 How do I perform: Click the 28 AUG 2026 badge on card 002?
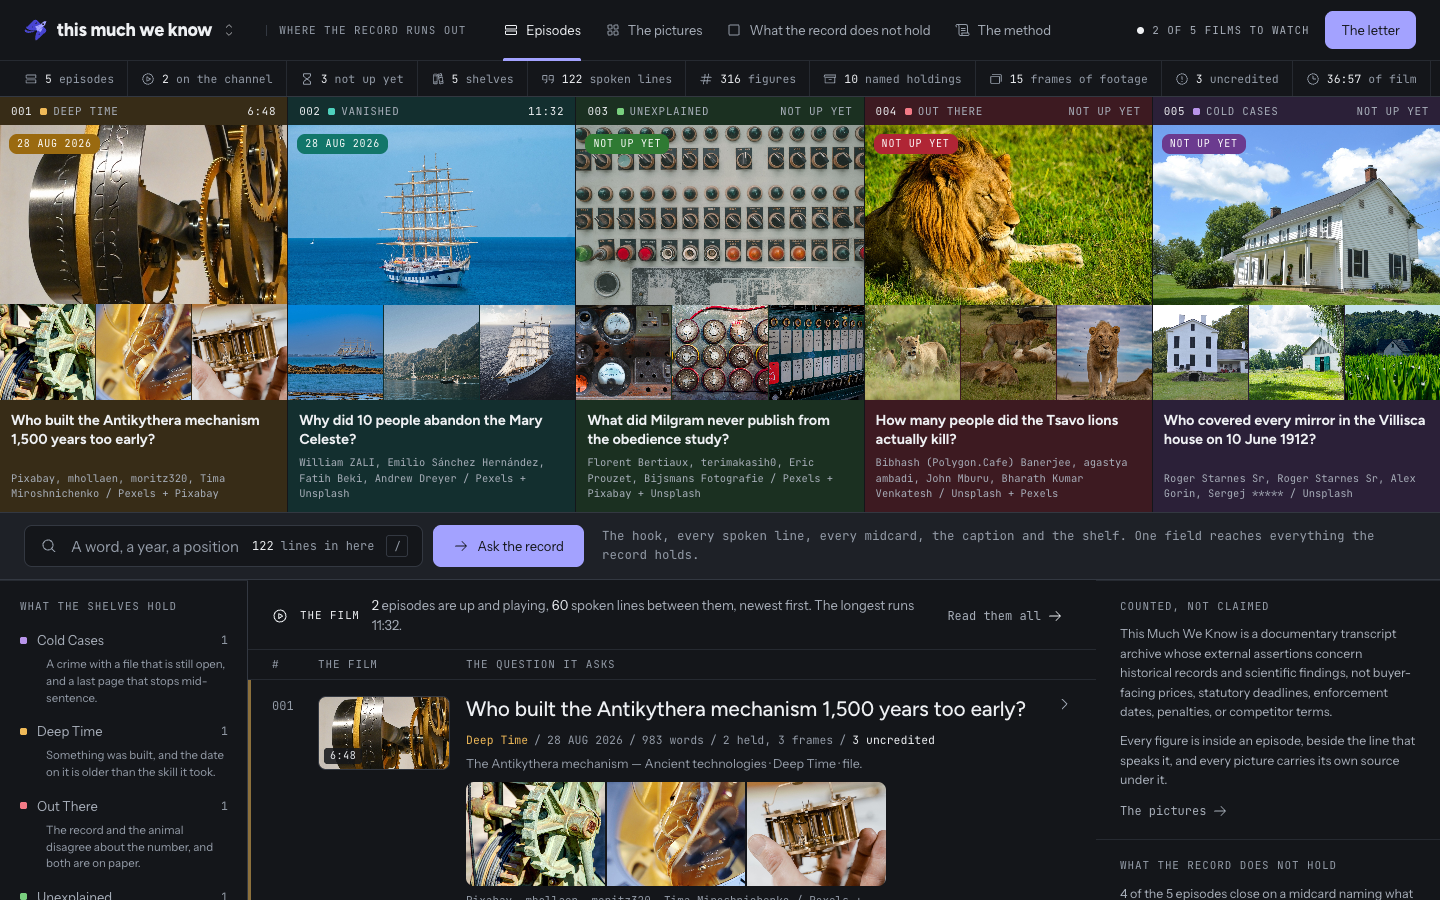[342, 144]
